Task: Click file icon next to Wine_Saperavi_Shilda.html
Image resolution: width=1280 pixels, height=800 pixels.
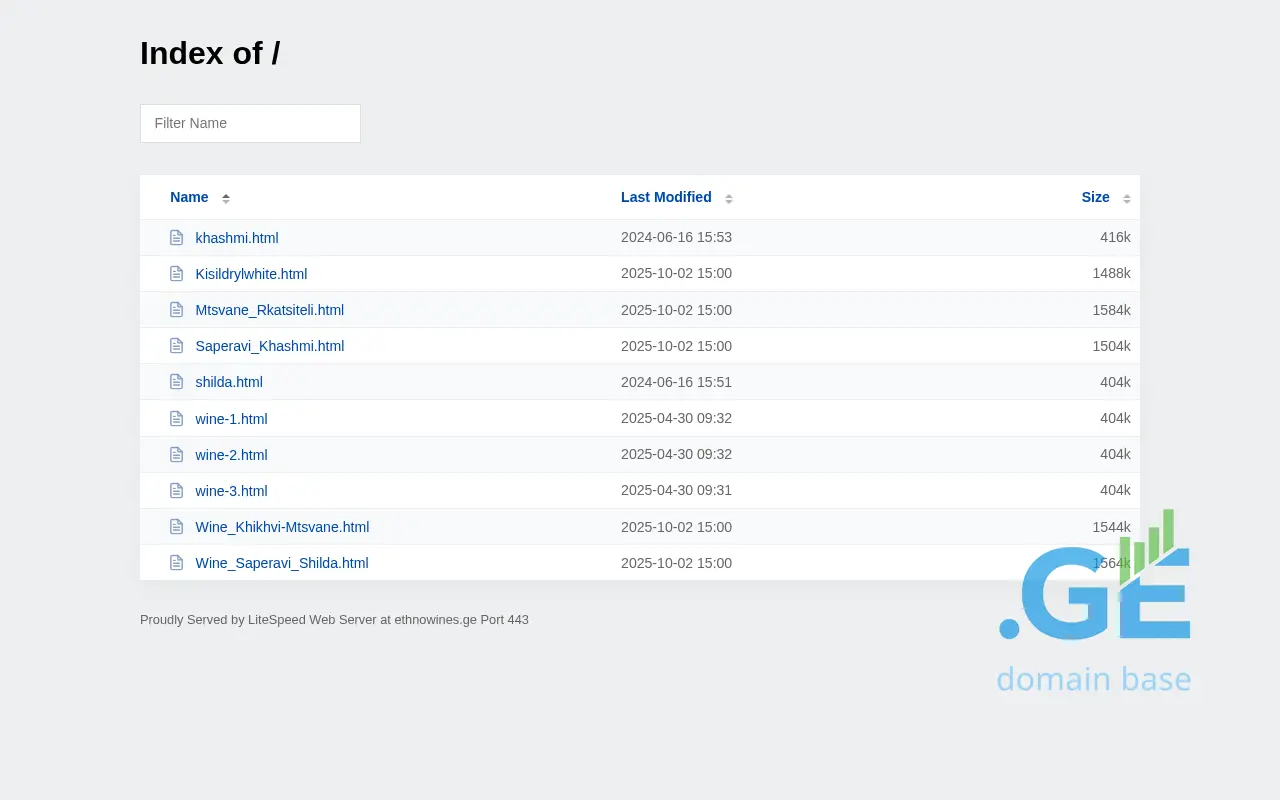Action: [177, 563]
